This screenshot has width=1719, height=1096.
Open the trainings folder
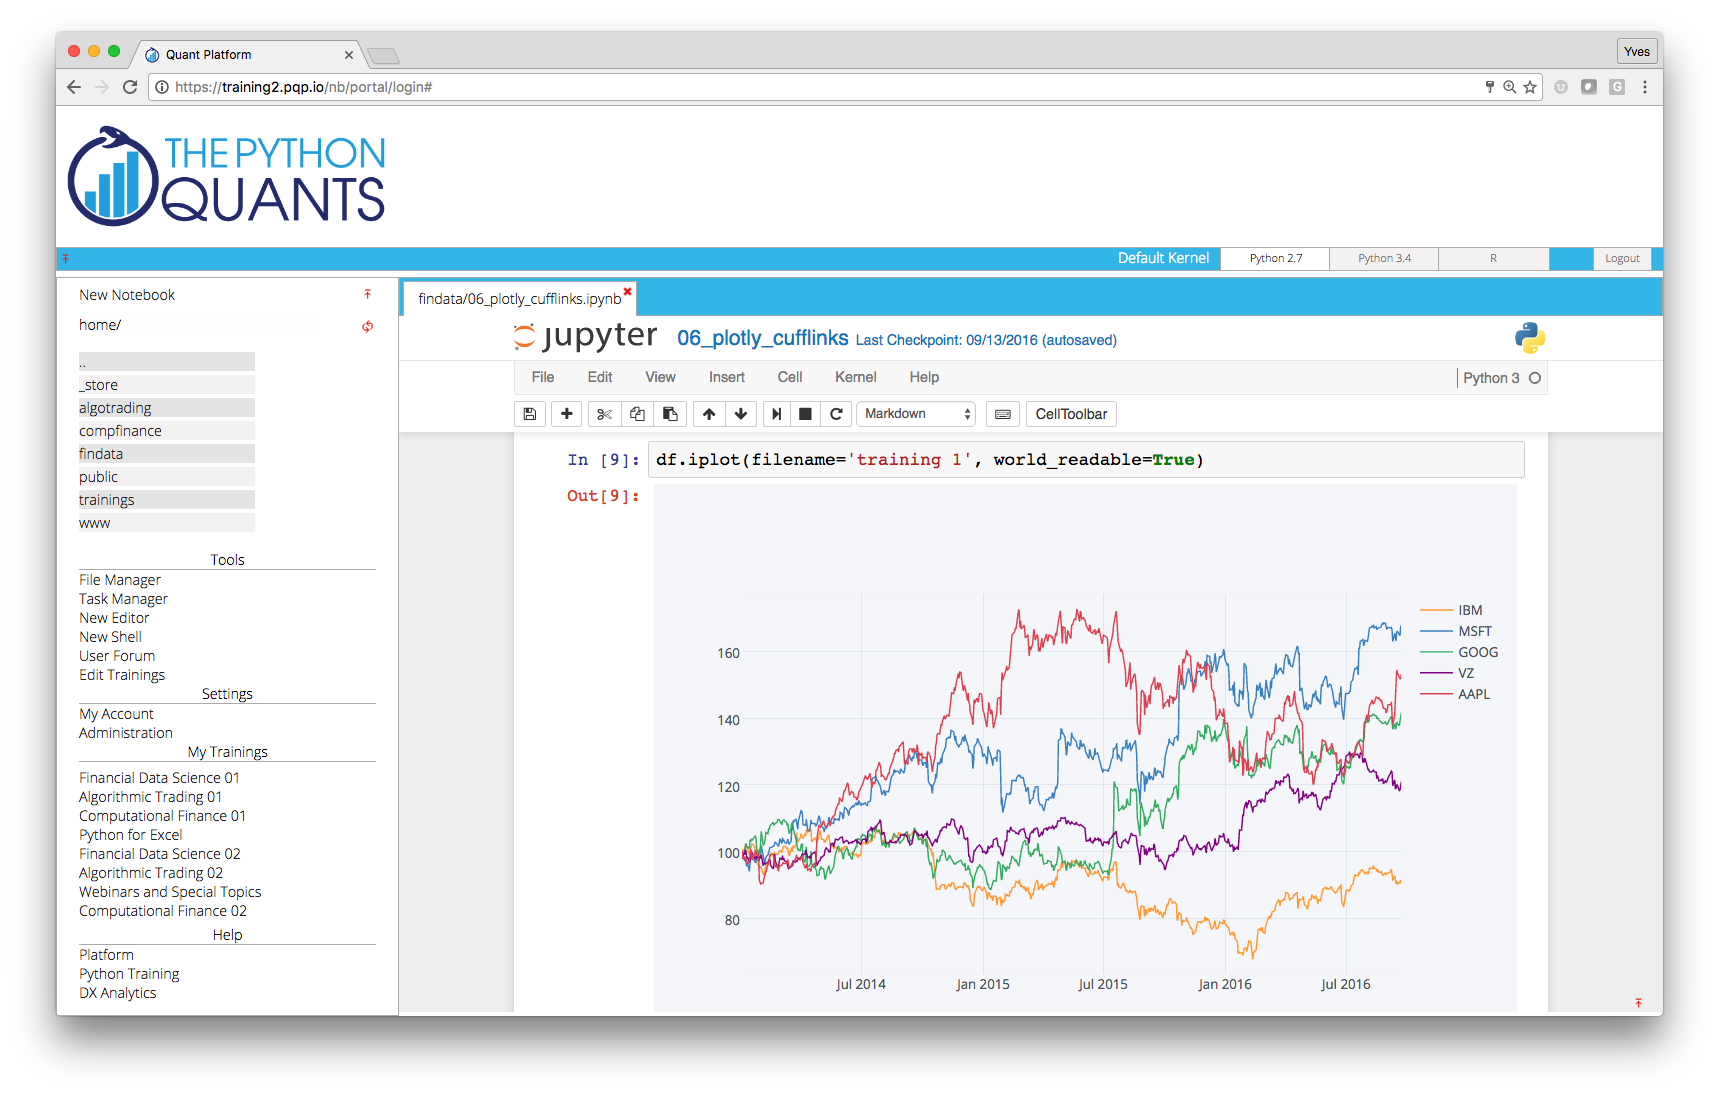tap(167, 500)
